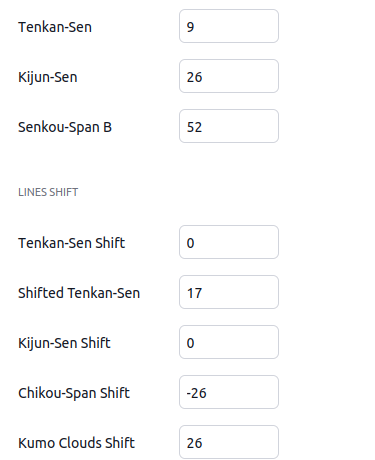
Task: Select the Senkou-Span B input field
Action: [229, 126]
